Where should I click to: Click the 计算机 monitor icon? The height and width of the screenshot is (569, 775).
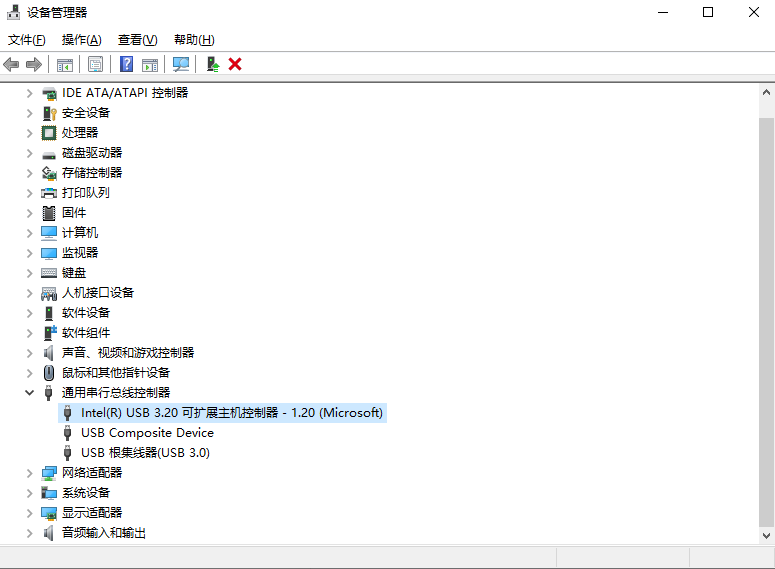[49, 233]
